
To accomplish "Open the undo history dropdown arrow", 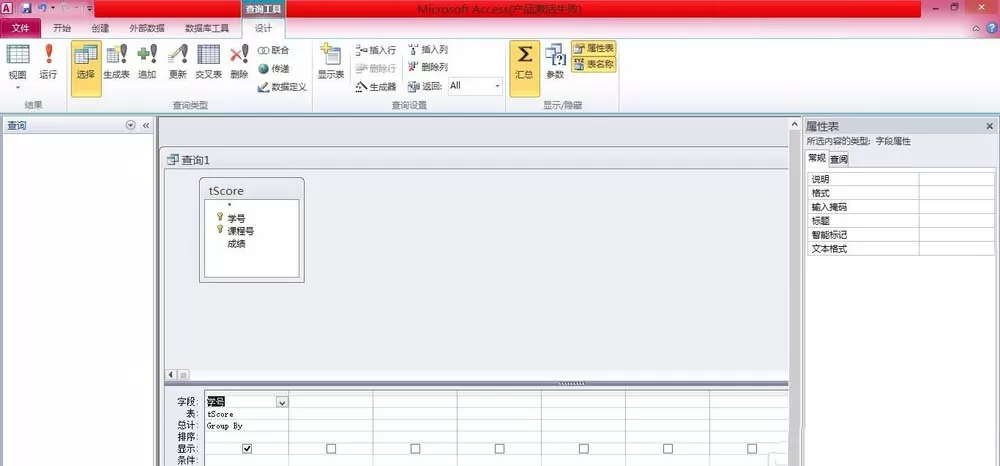I will click(52, 9).
